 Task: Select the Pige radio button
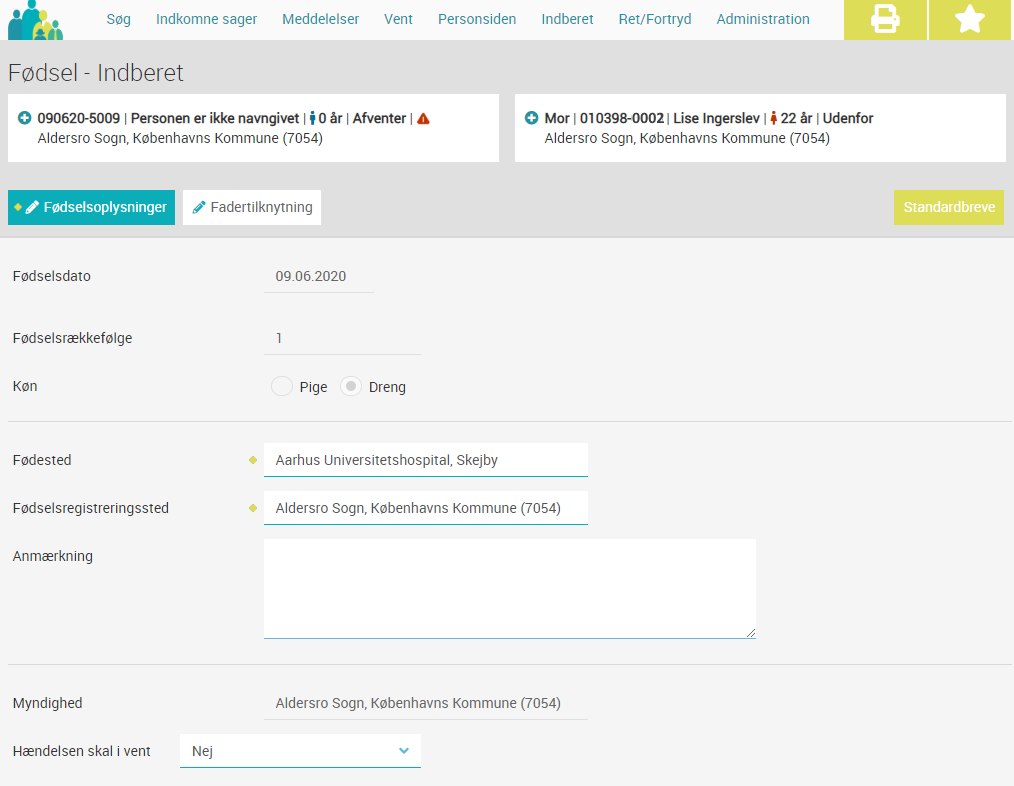click(x=282, y=386)
